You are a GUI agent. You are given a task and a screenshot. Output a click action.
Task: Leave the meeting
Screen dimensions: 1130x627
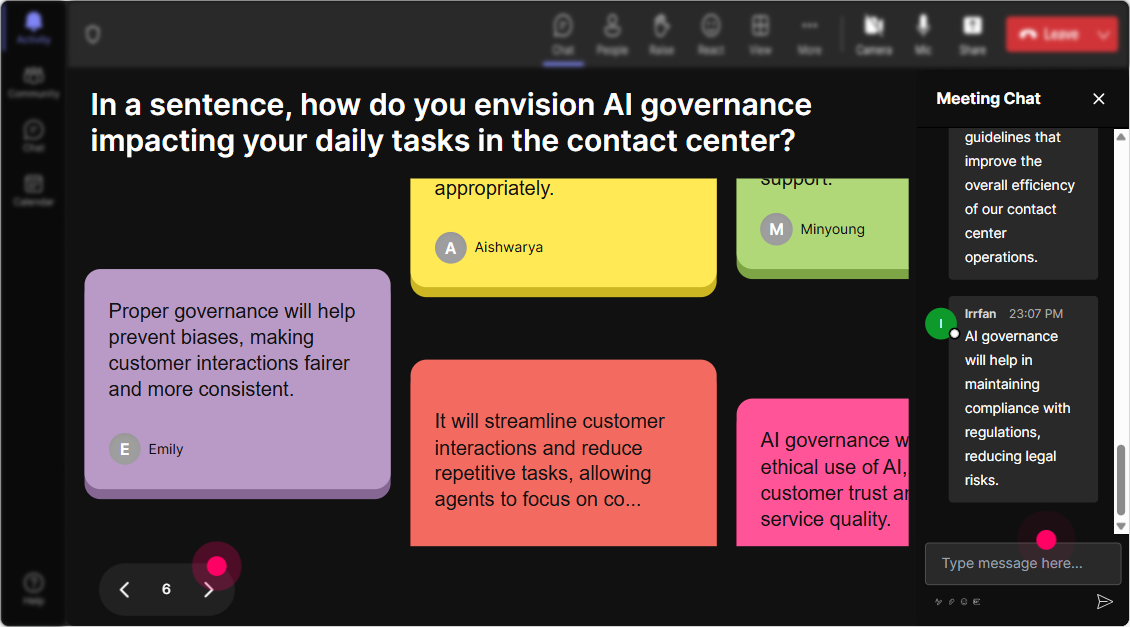point(1049,34)
